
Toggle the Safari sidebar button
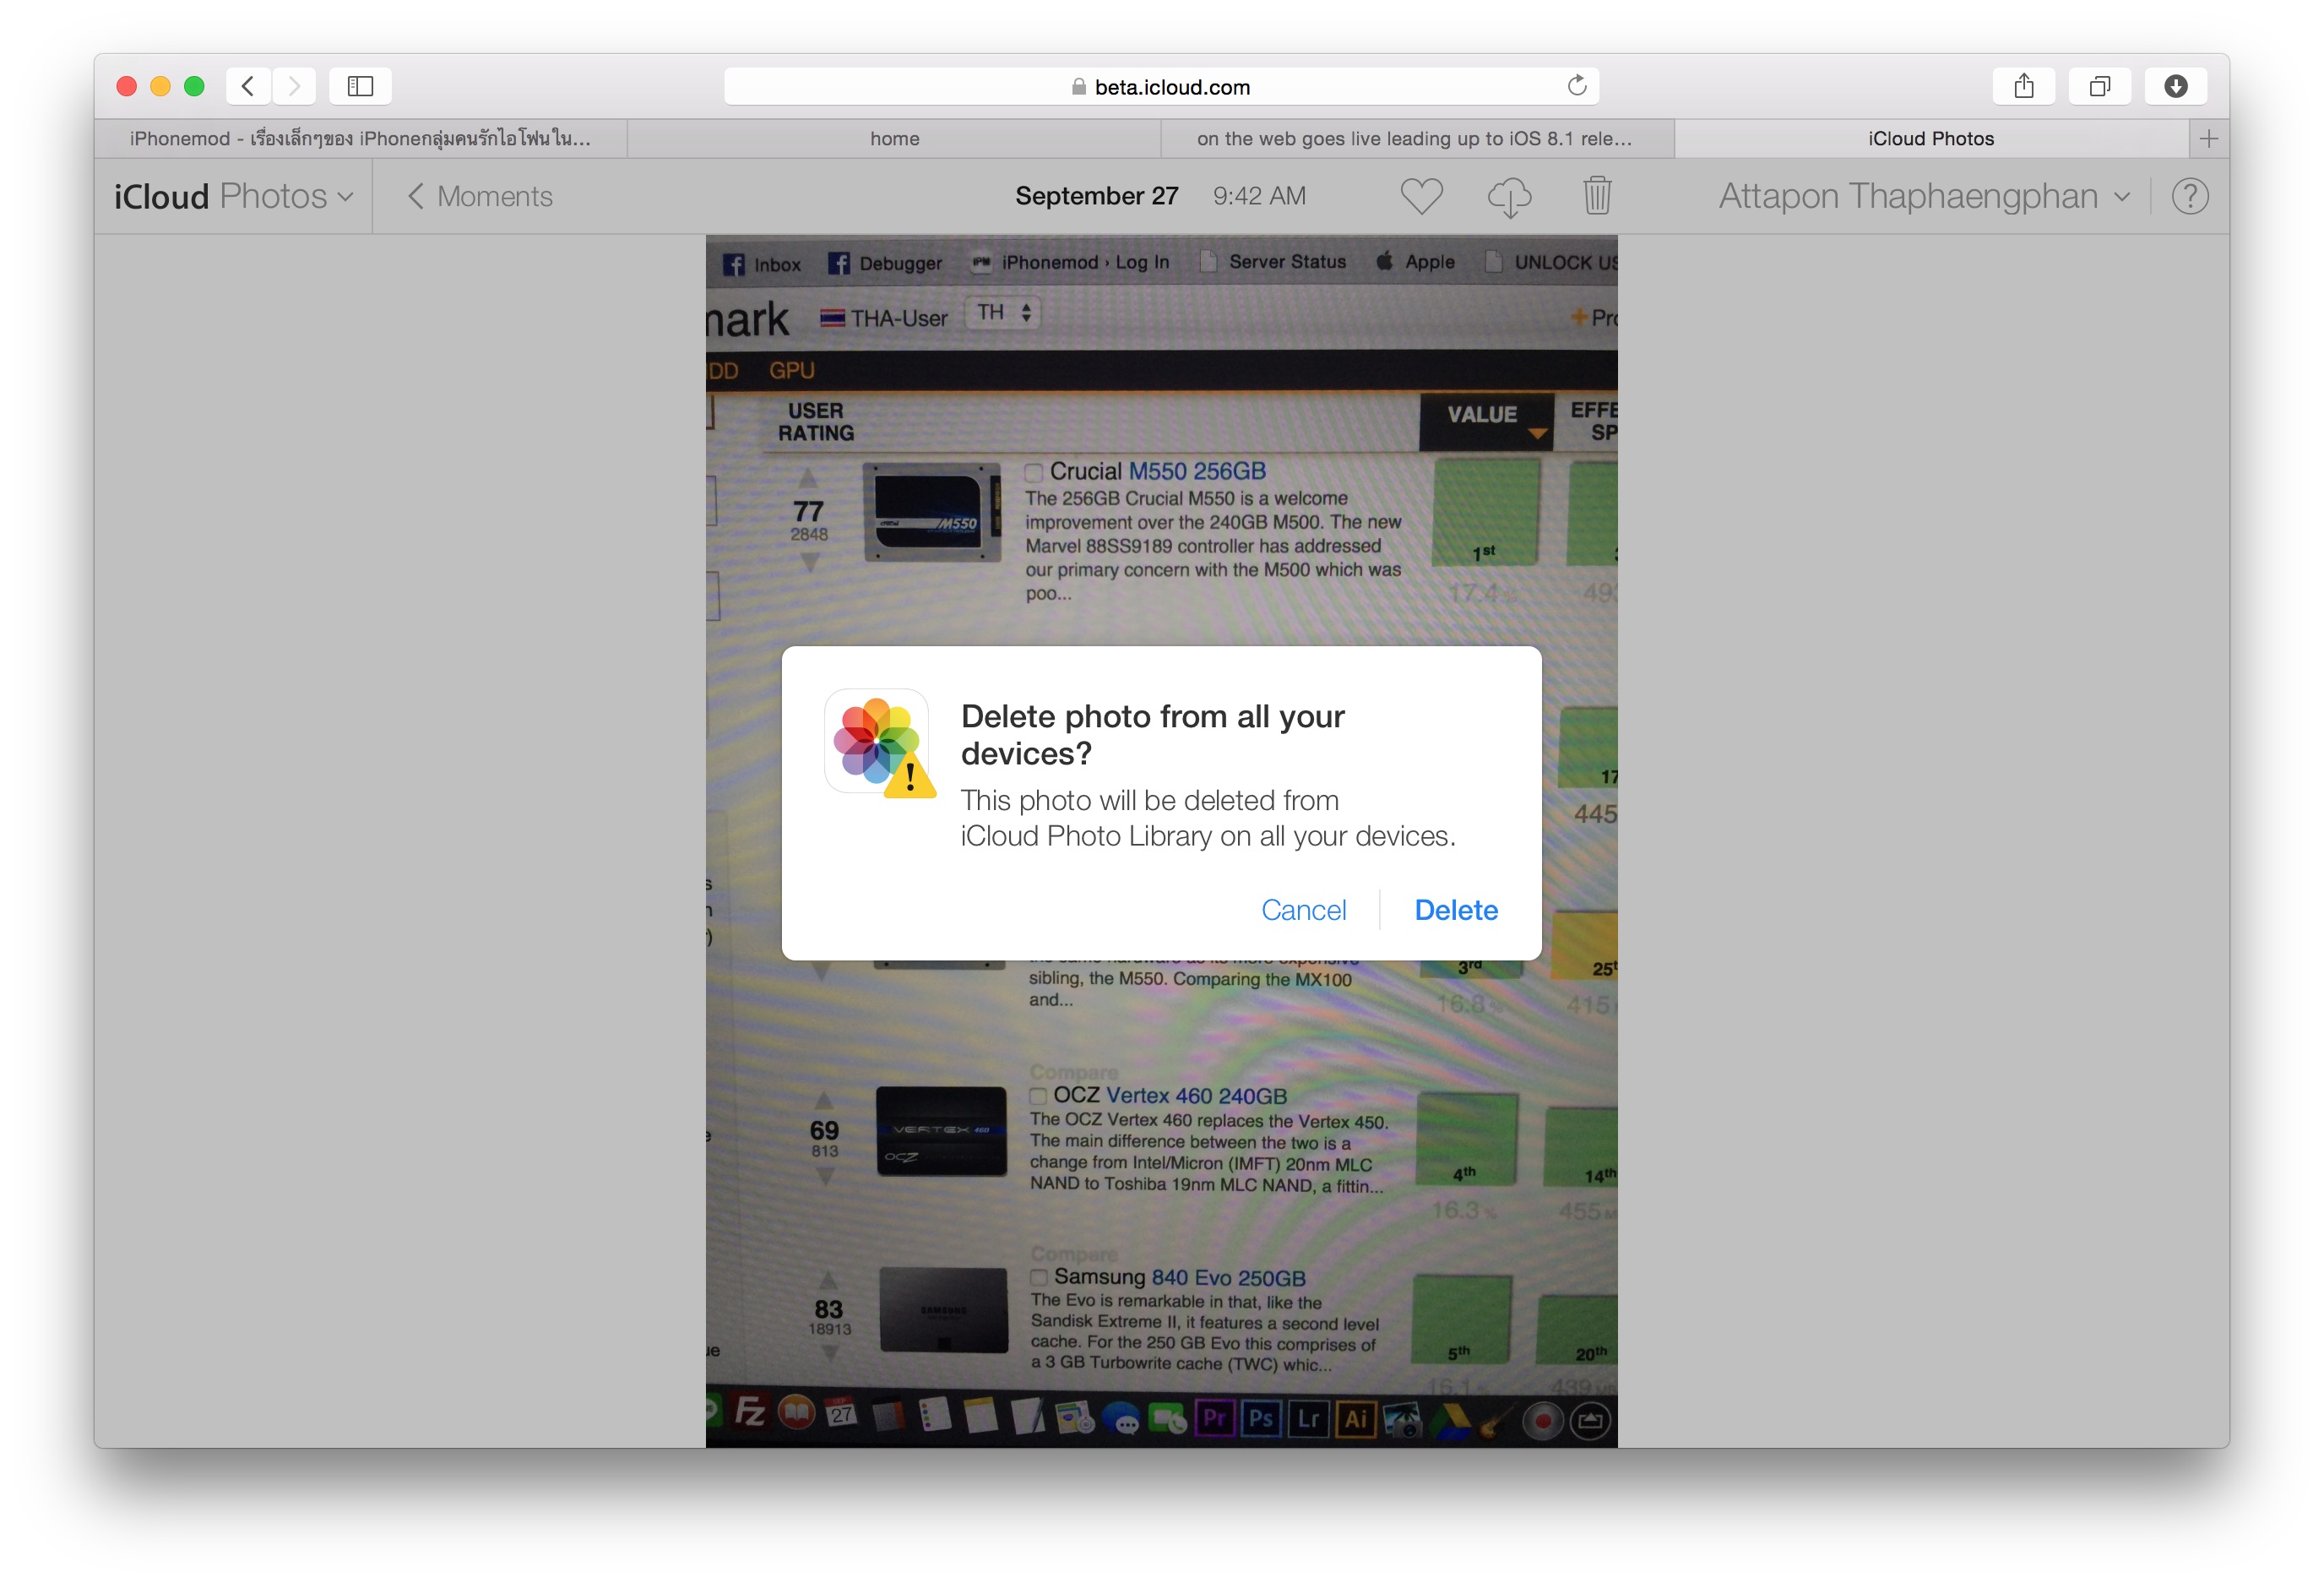tap(360, 86)
